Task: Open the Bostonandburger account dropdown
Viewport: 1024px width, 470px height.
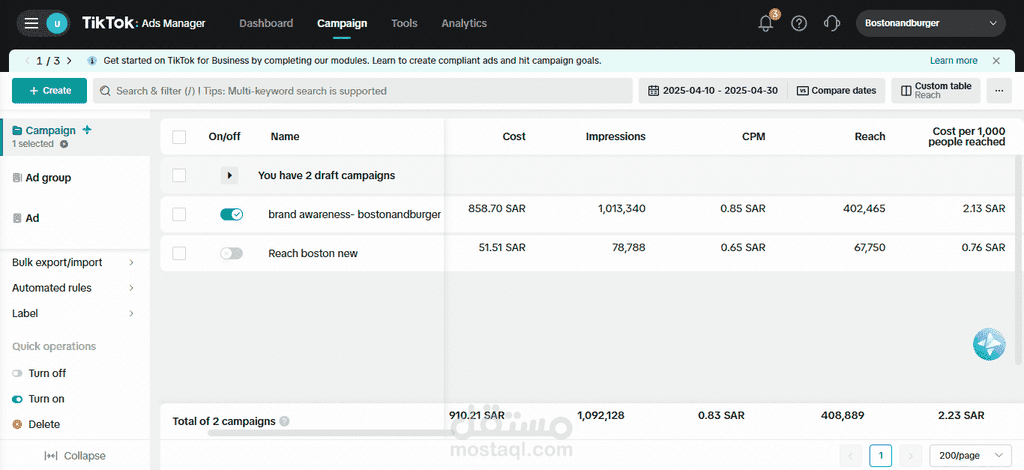Action: (x=931, y=24)
